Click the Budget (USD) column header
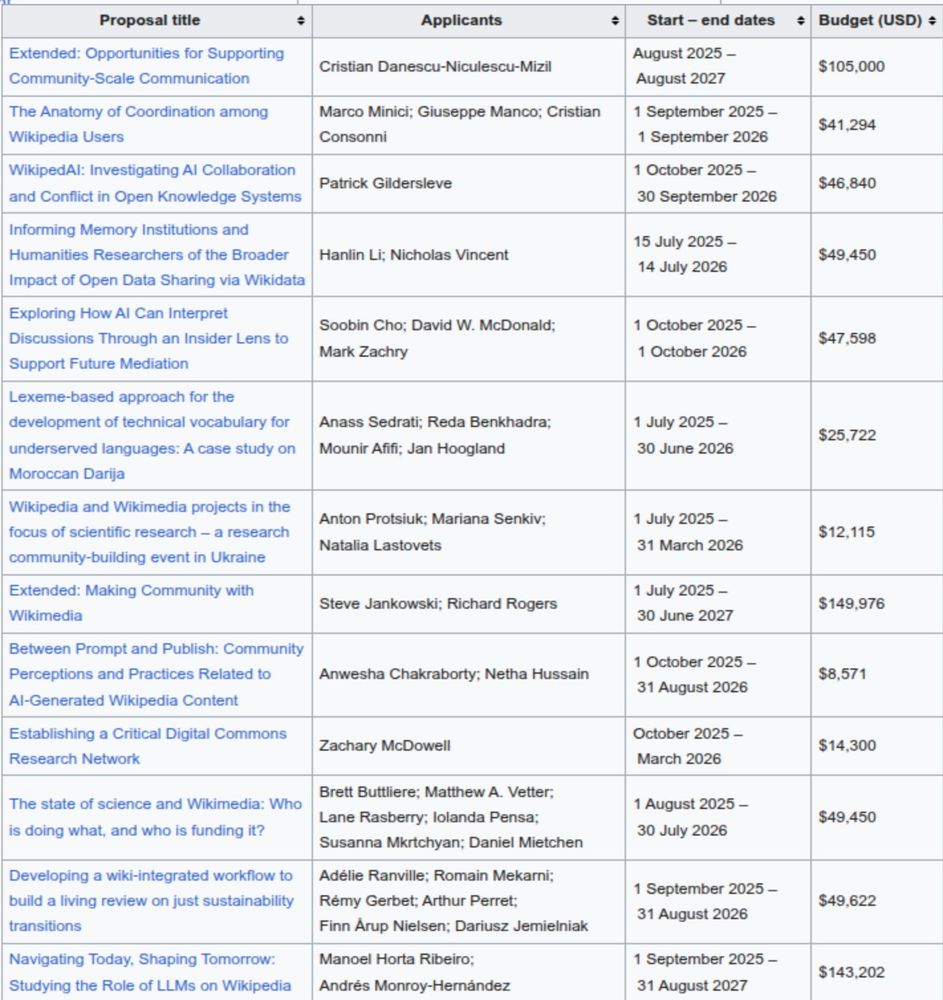 coord(877,21)
